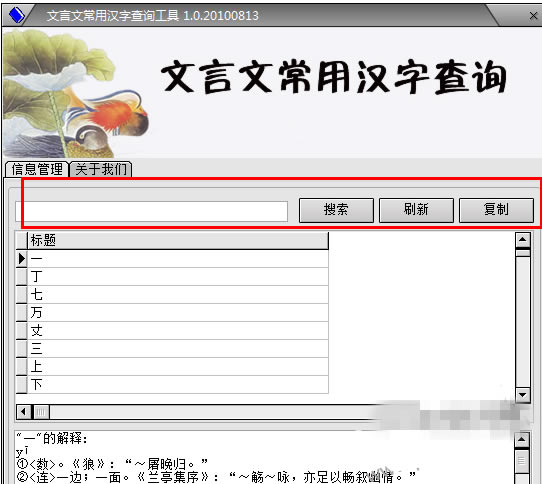
Task: Click the blue diamond app icon
Action: (17, 15)
